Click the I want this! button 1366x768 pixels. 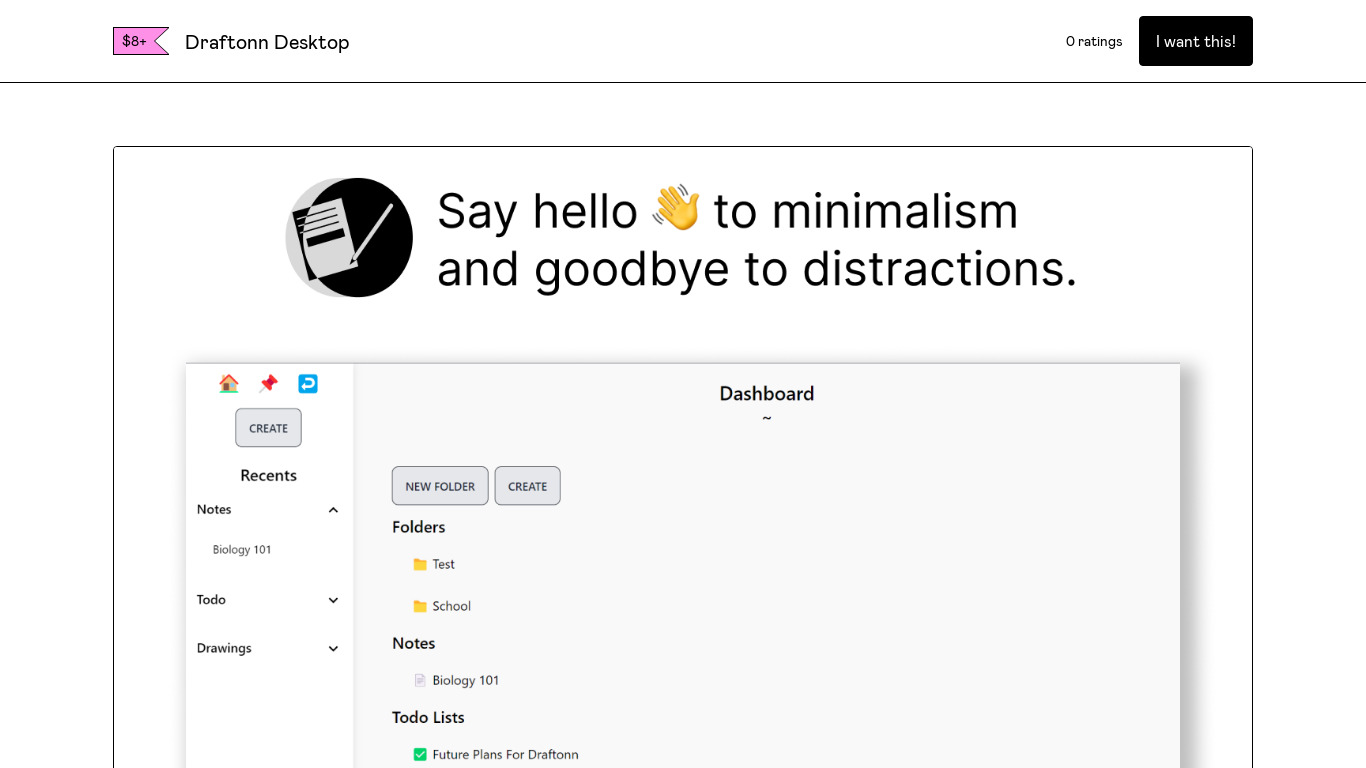1196,41
